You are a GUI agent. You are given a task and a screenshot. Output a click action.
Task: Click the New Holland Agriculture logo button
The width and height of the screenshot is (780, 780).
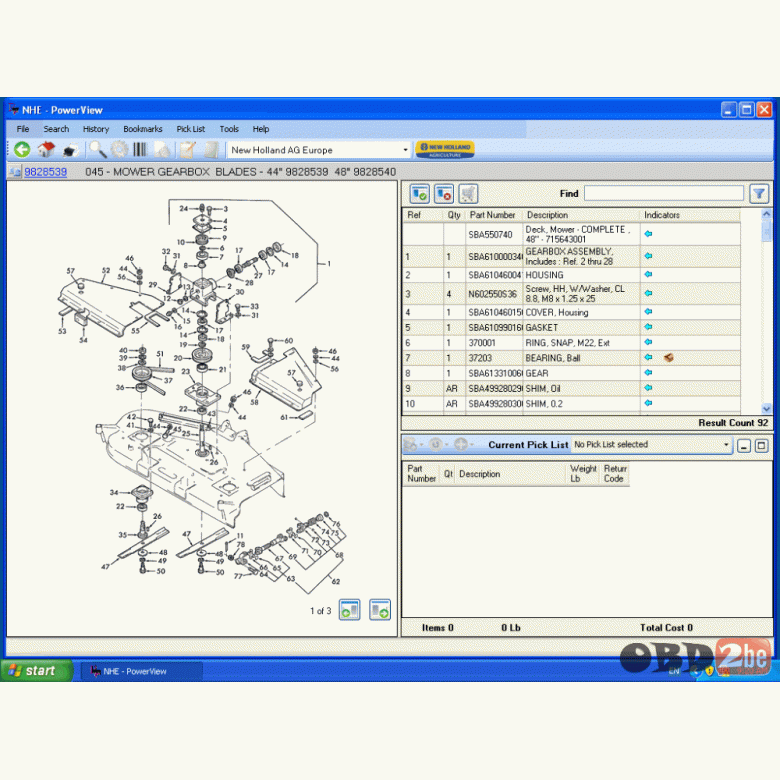(x=445, y=149)
